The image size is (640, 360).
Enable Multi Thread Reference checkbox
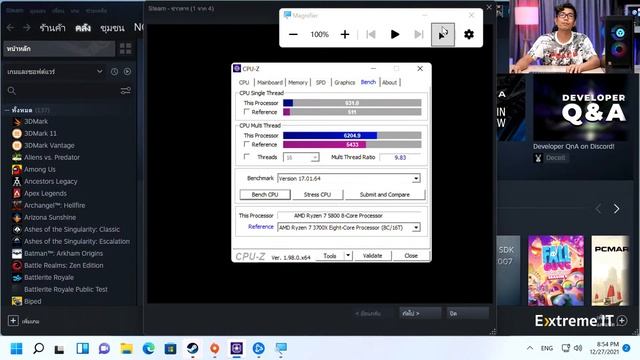tap(247, 144)
